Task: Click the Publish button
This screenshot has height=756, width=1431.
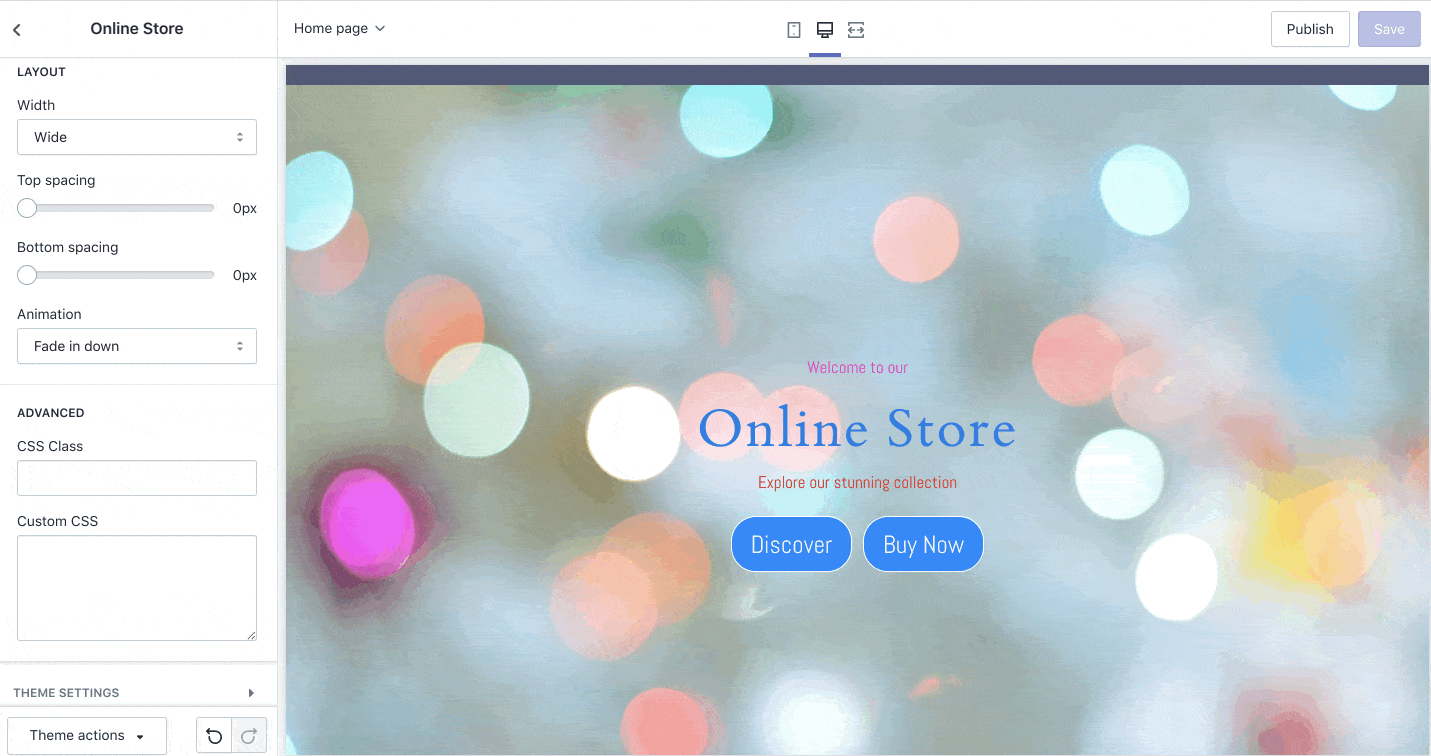Action: point(1310,29)
